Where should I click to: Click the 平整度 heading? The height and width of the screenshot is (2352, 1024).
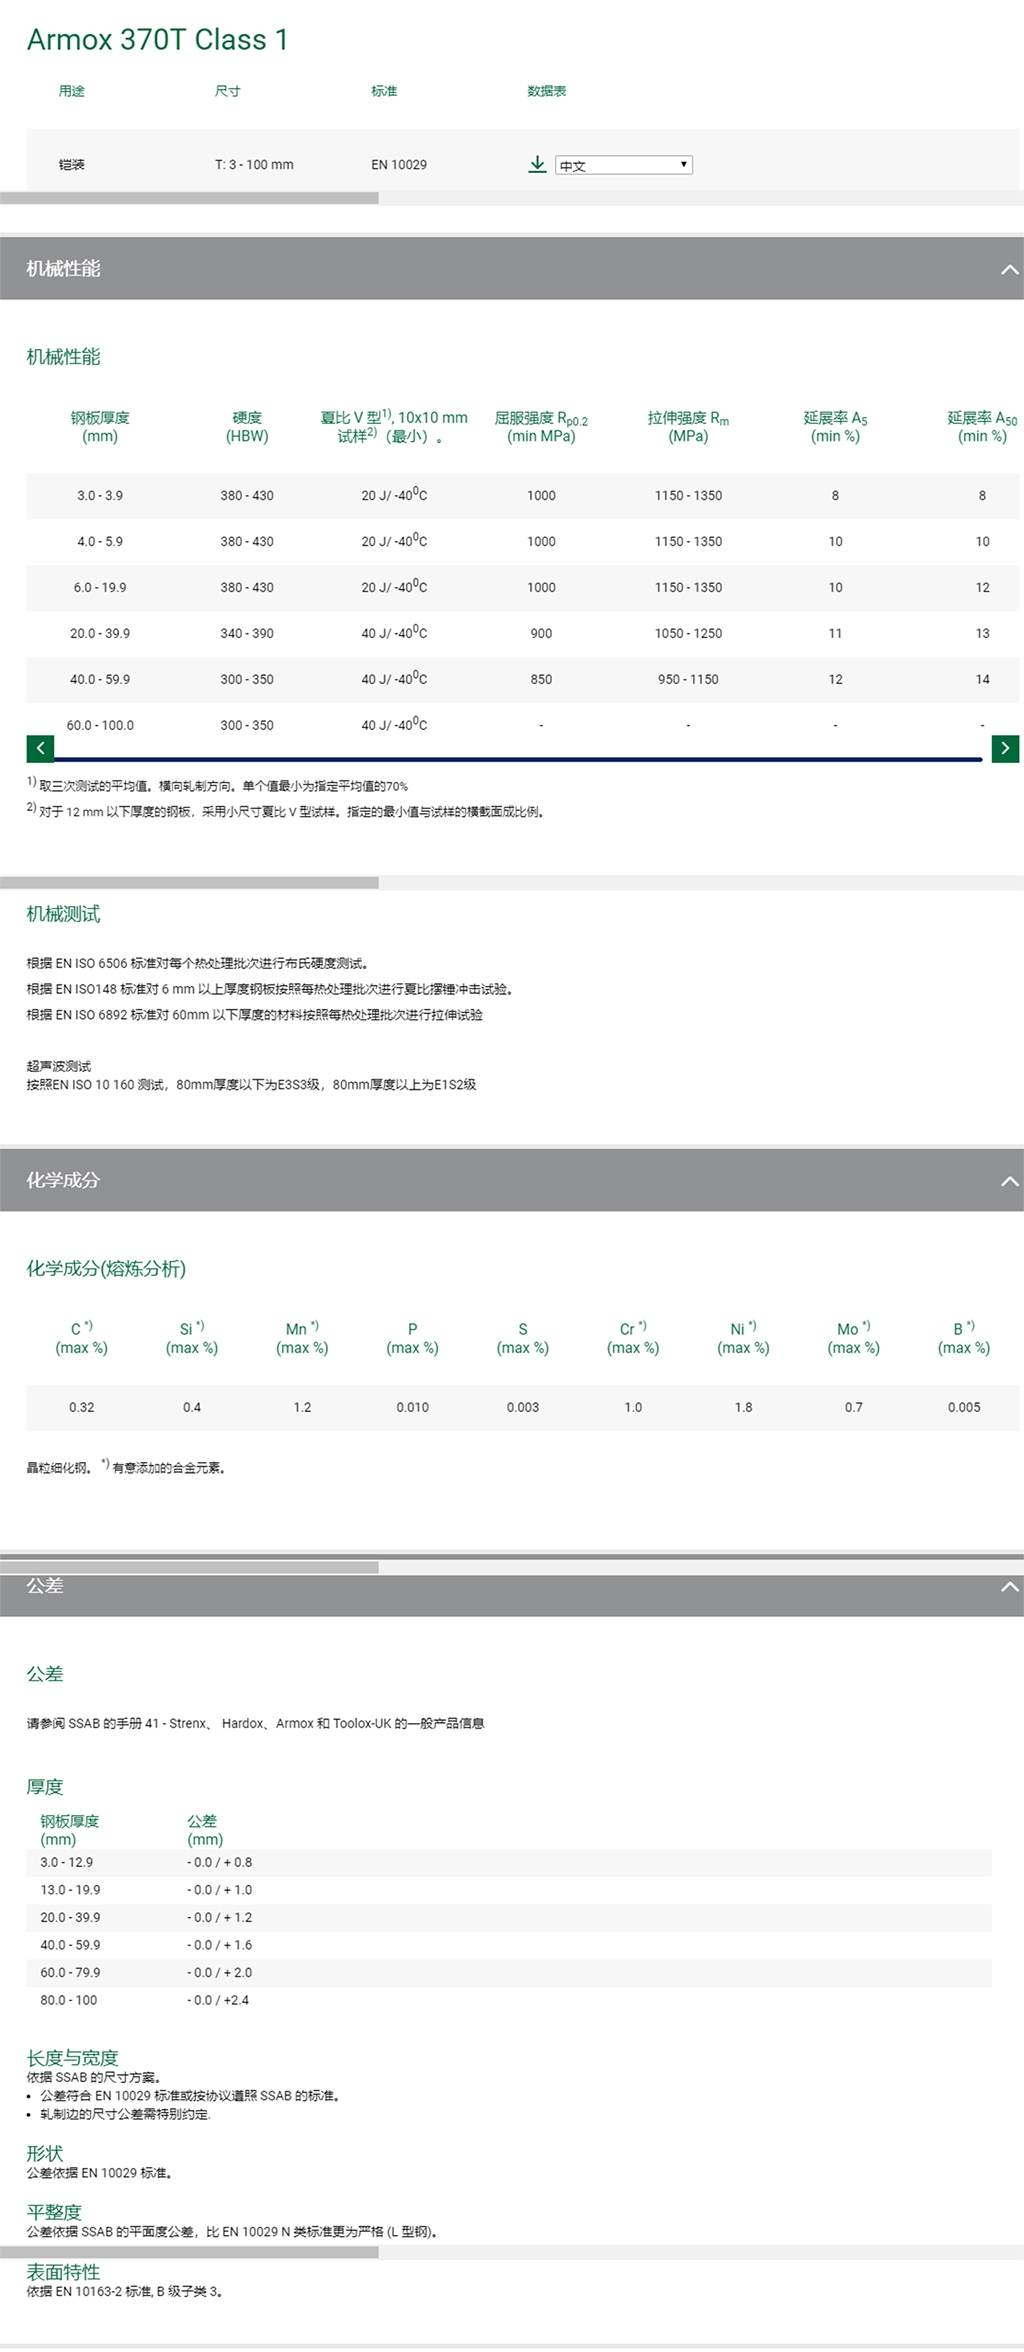54,2211
